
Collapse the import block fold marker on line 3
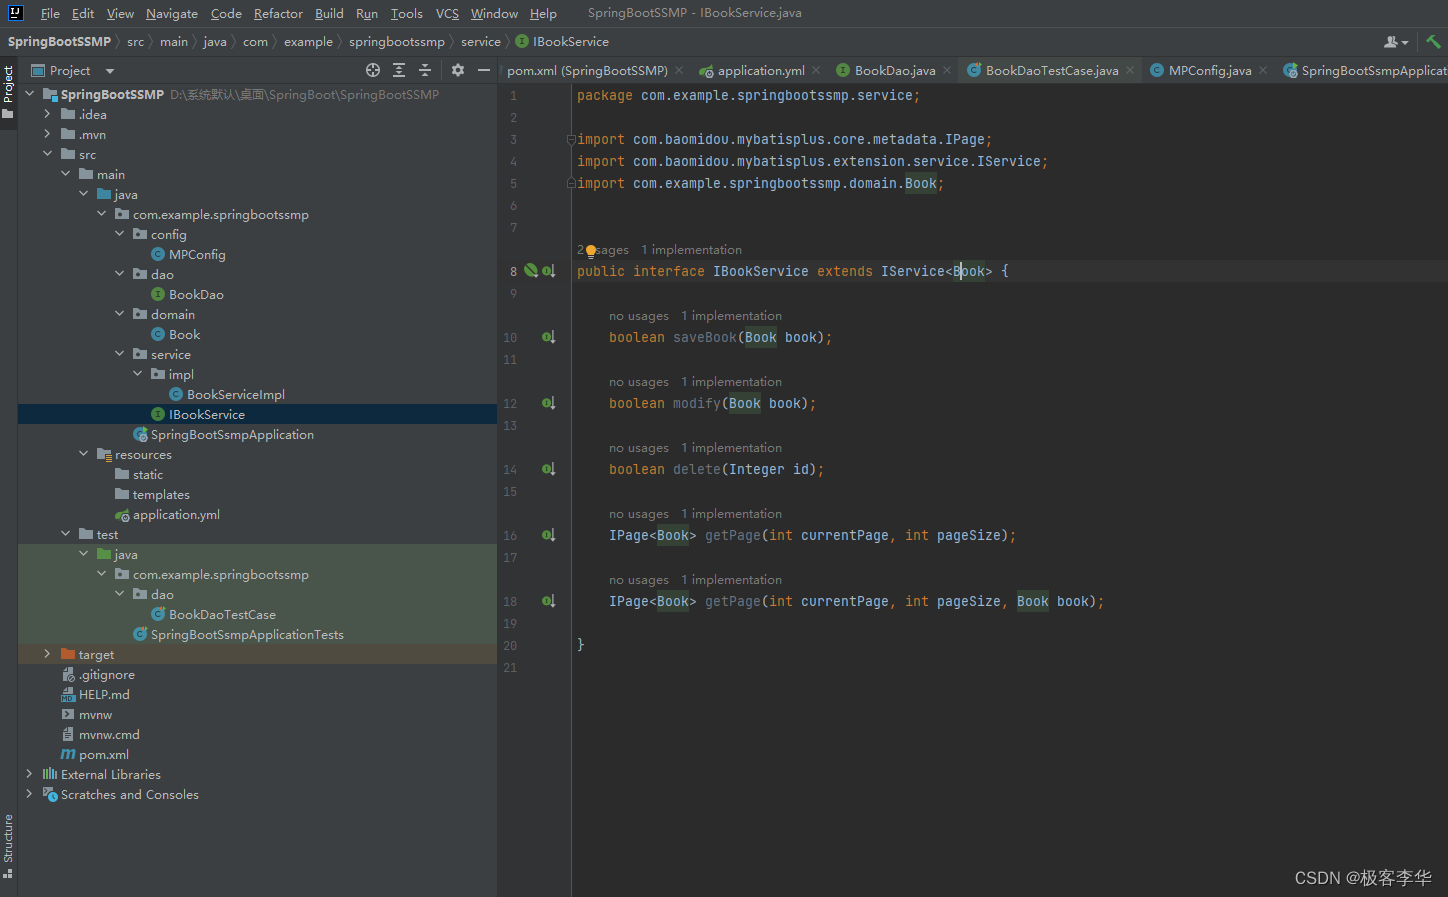[x=570, y=140]
